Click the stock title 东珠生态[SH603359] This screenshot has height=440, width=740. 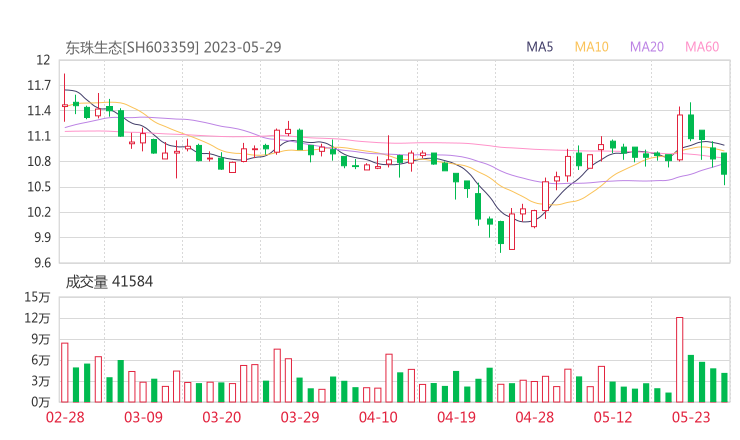click(x=132, y=47)
